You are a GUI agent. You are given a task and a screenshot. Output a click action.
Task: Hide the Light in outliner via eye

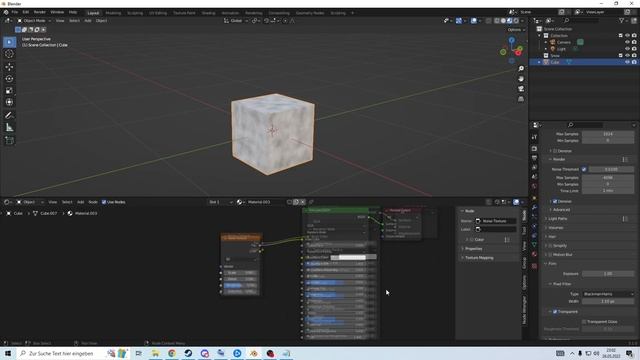(x=627, y=49)
